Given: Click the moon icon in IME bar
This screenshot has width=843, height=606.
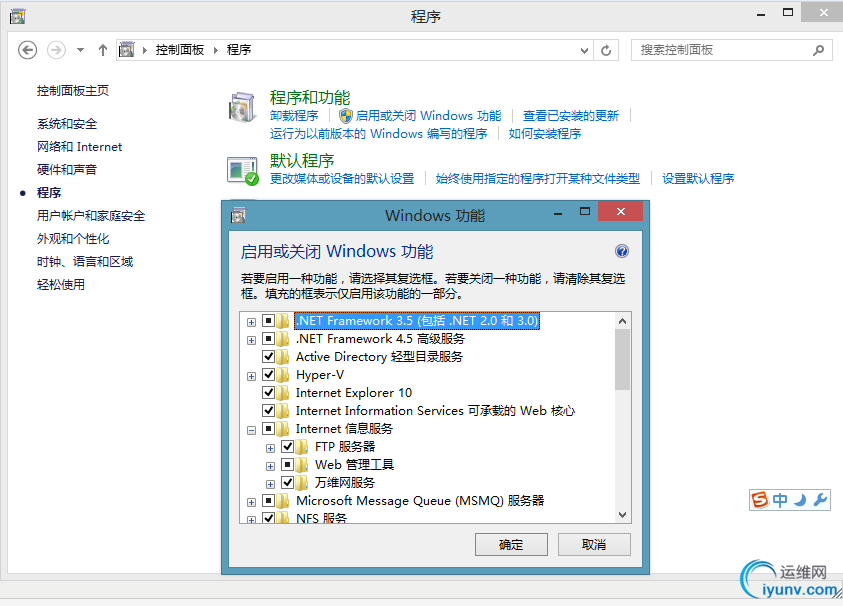Looking at the screenshot, I should point(800,500).
